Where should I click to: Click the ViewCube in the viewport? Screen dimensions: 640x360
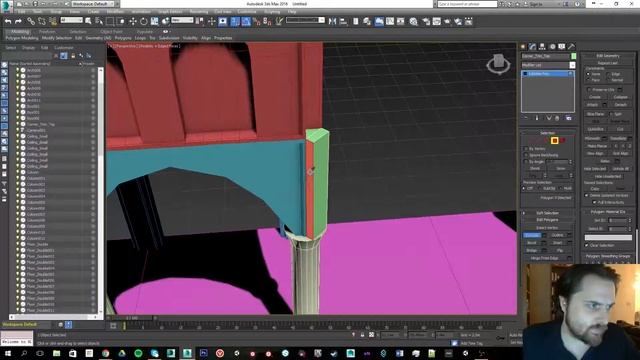[498, 64]
